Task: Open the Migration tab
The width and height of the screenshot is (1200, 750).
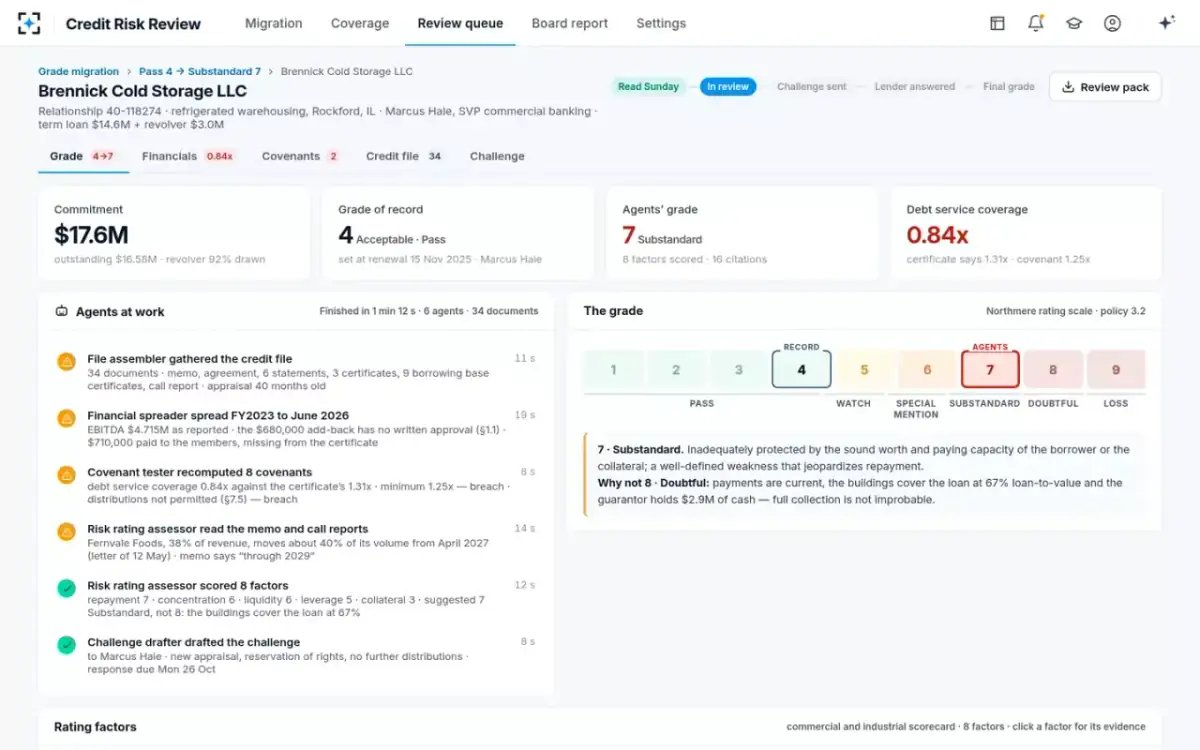Action: 274,23
